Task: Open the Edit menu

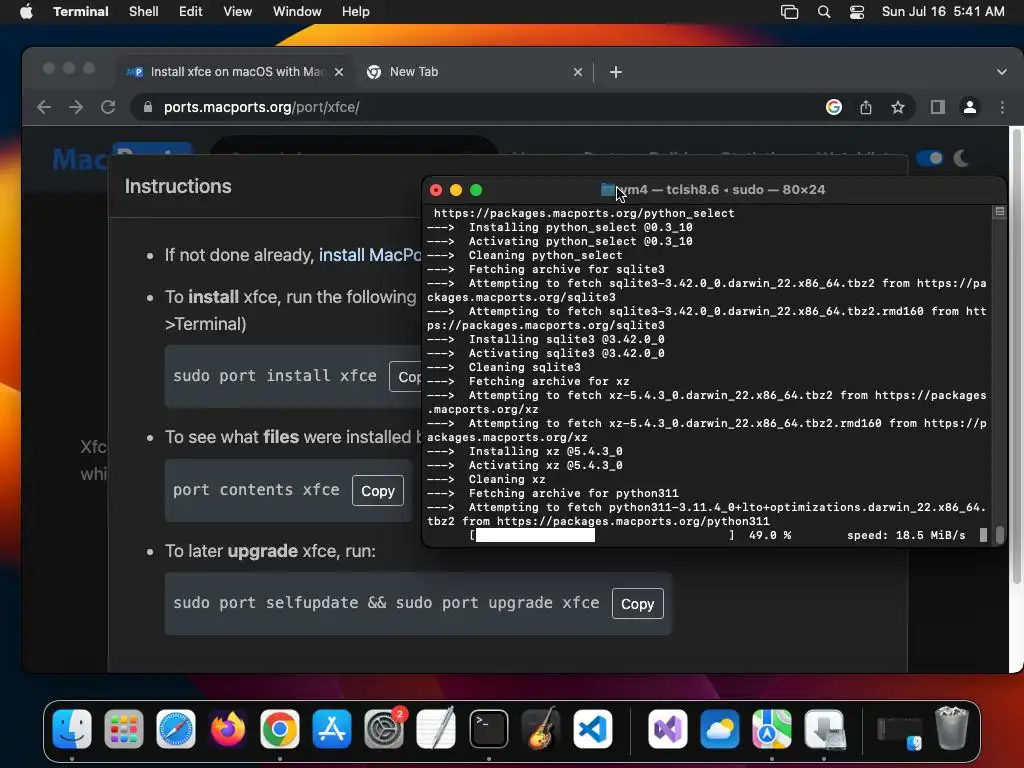Action: pos(190,12)
